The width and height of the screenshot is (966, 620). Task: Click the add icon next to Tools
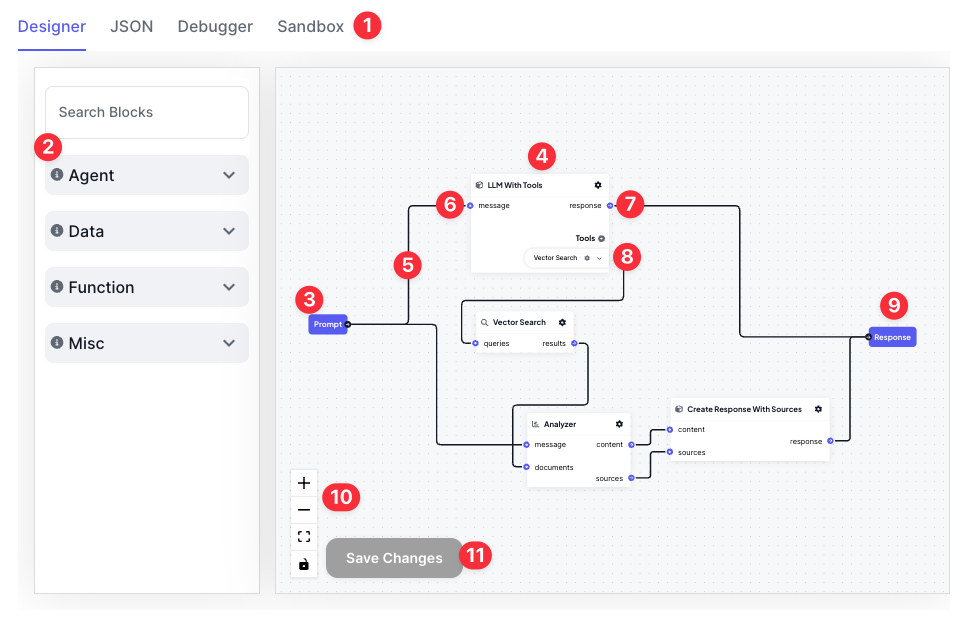point(602,239)
